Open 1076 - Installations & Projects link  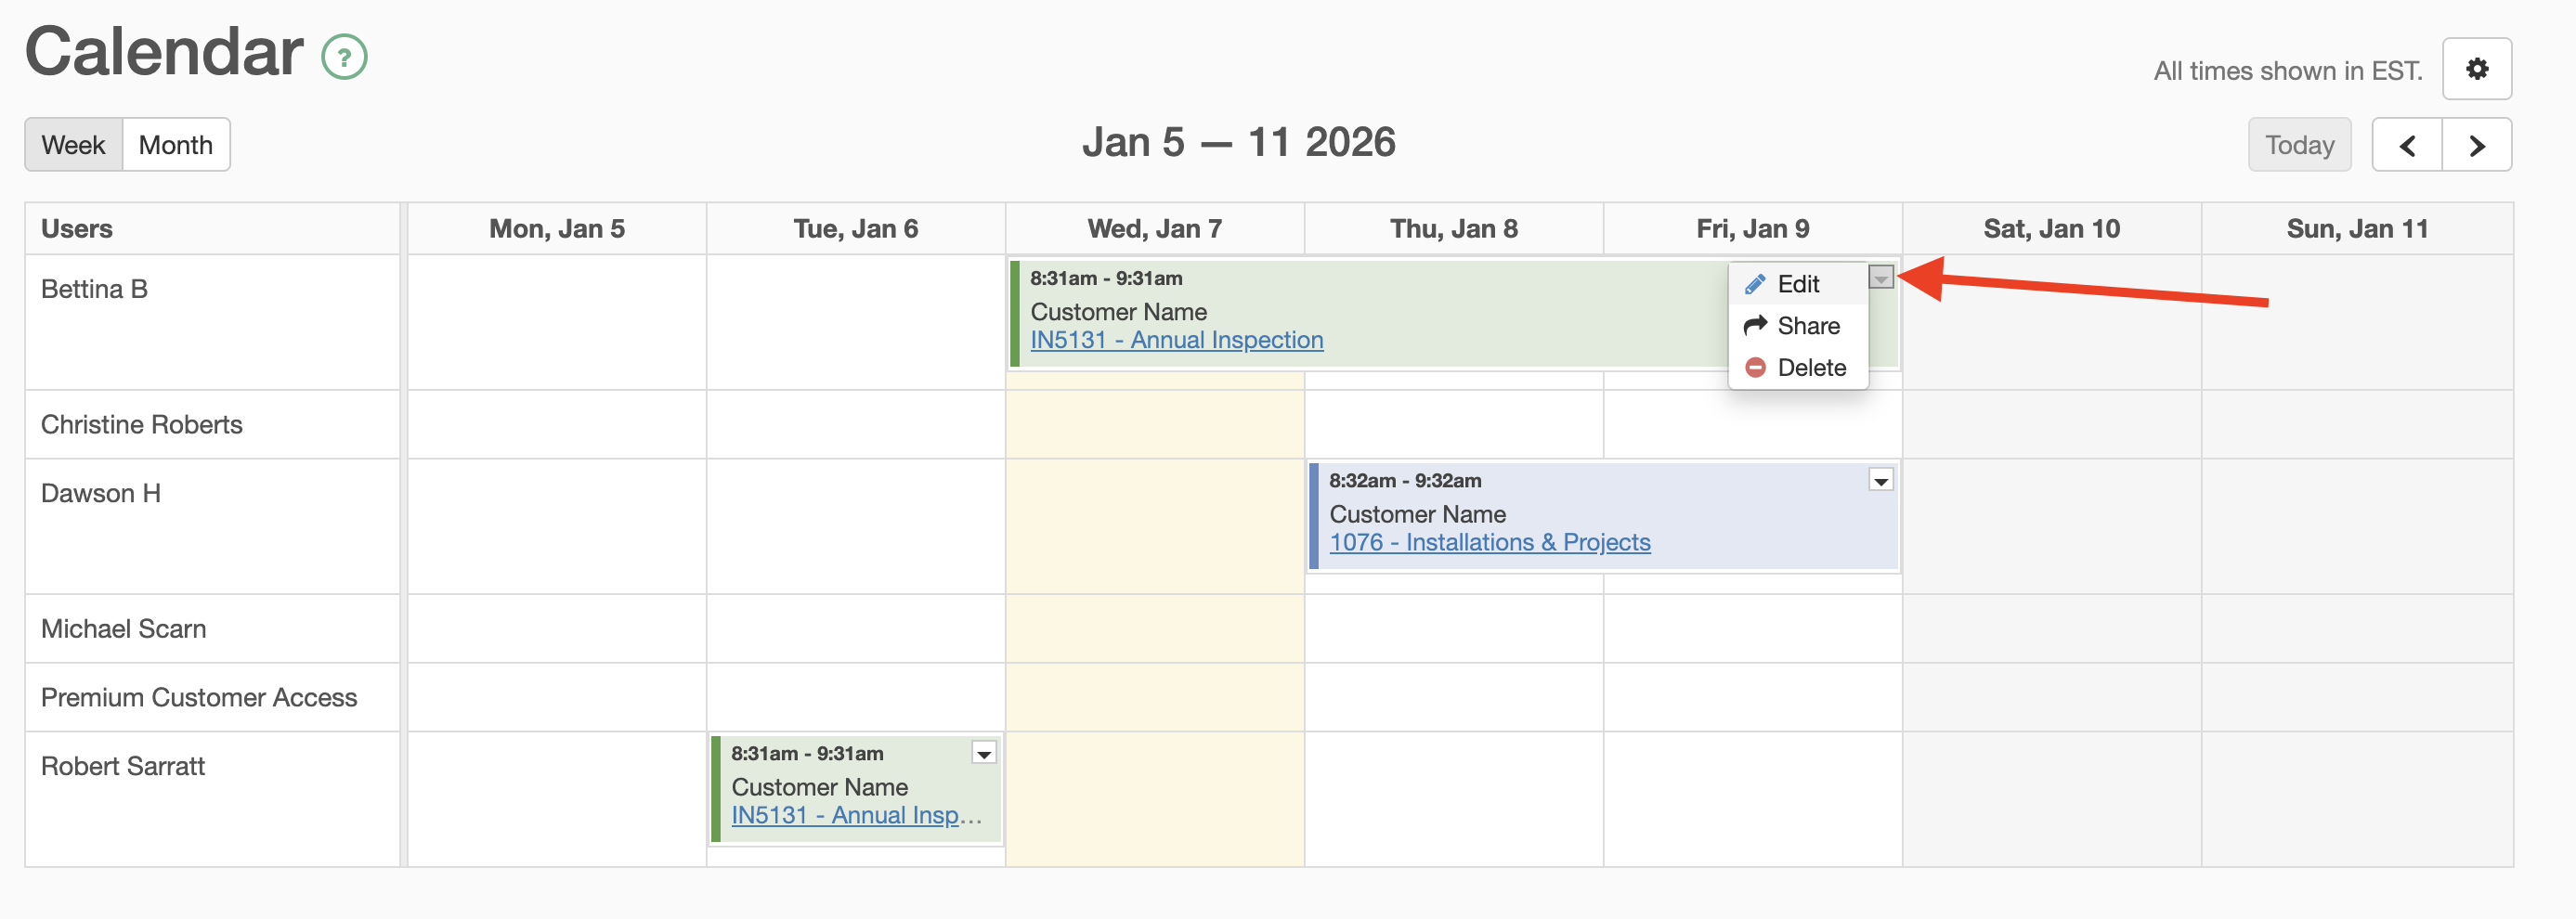click(1489, 542)
